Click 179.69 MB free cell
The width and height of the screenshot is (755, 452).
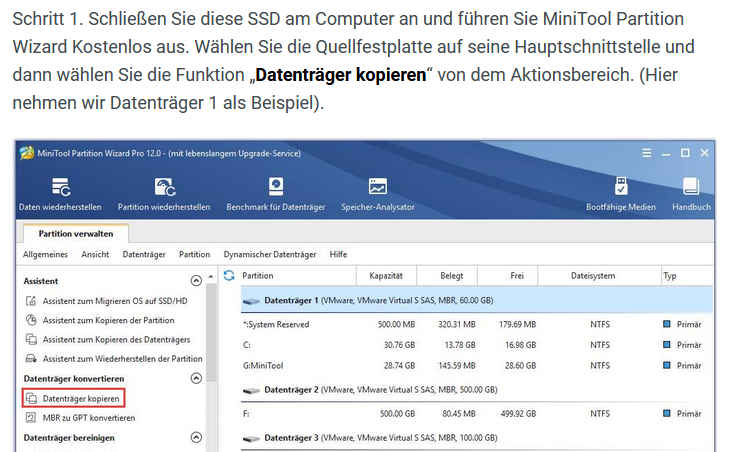517,324
